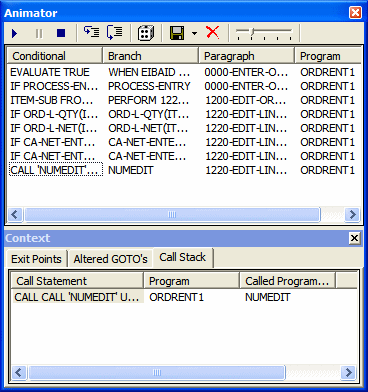
Task: Click the PERFORM 122... branch cell
Action: (149, 100)
